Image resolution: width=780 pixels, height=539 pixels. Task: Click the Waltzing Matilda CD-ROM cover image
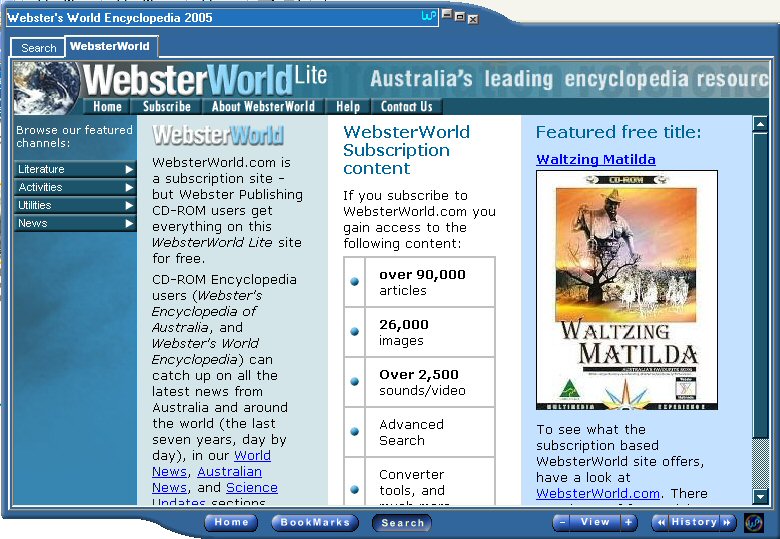(627, 290)
